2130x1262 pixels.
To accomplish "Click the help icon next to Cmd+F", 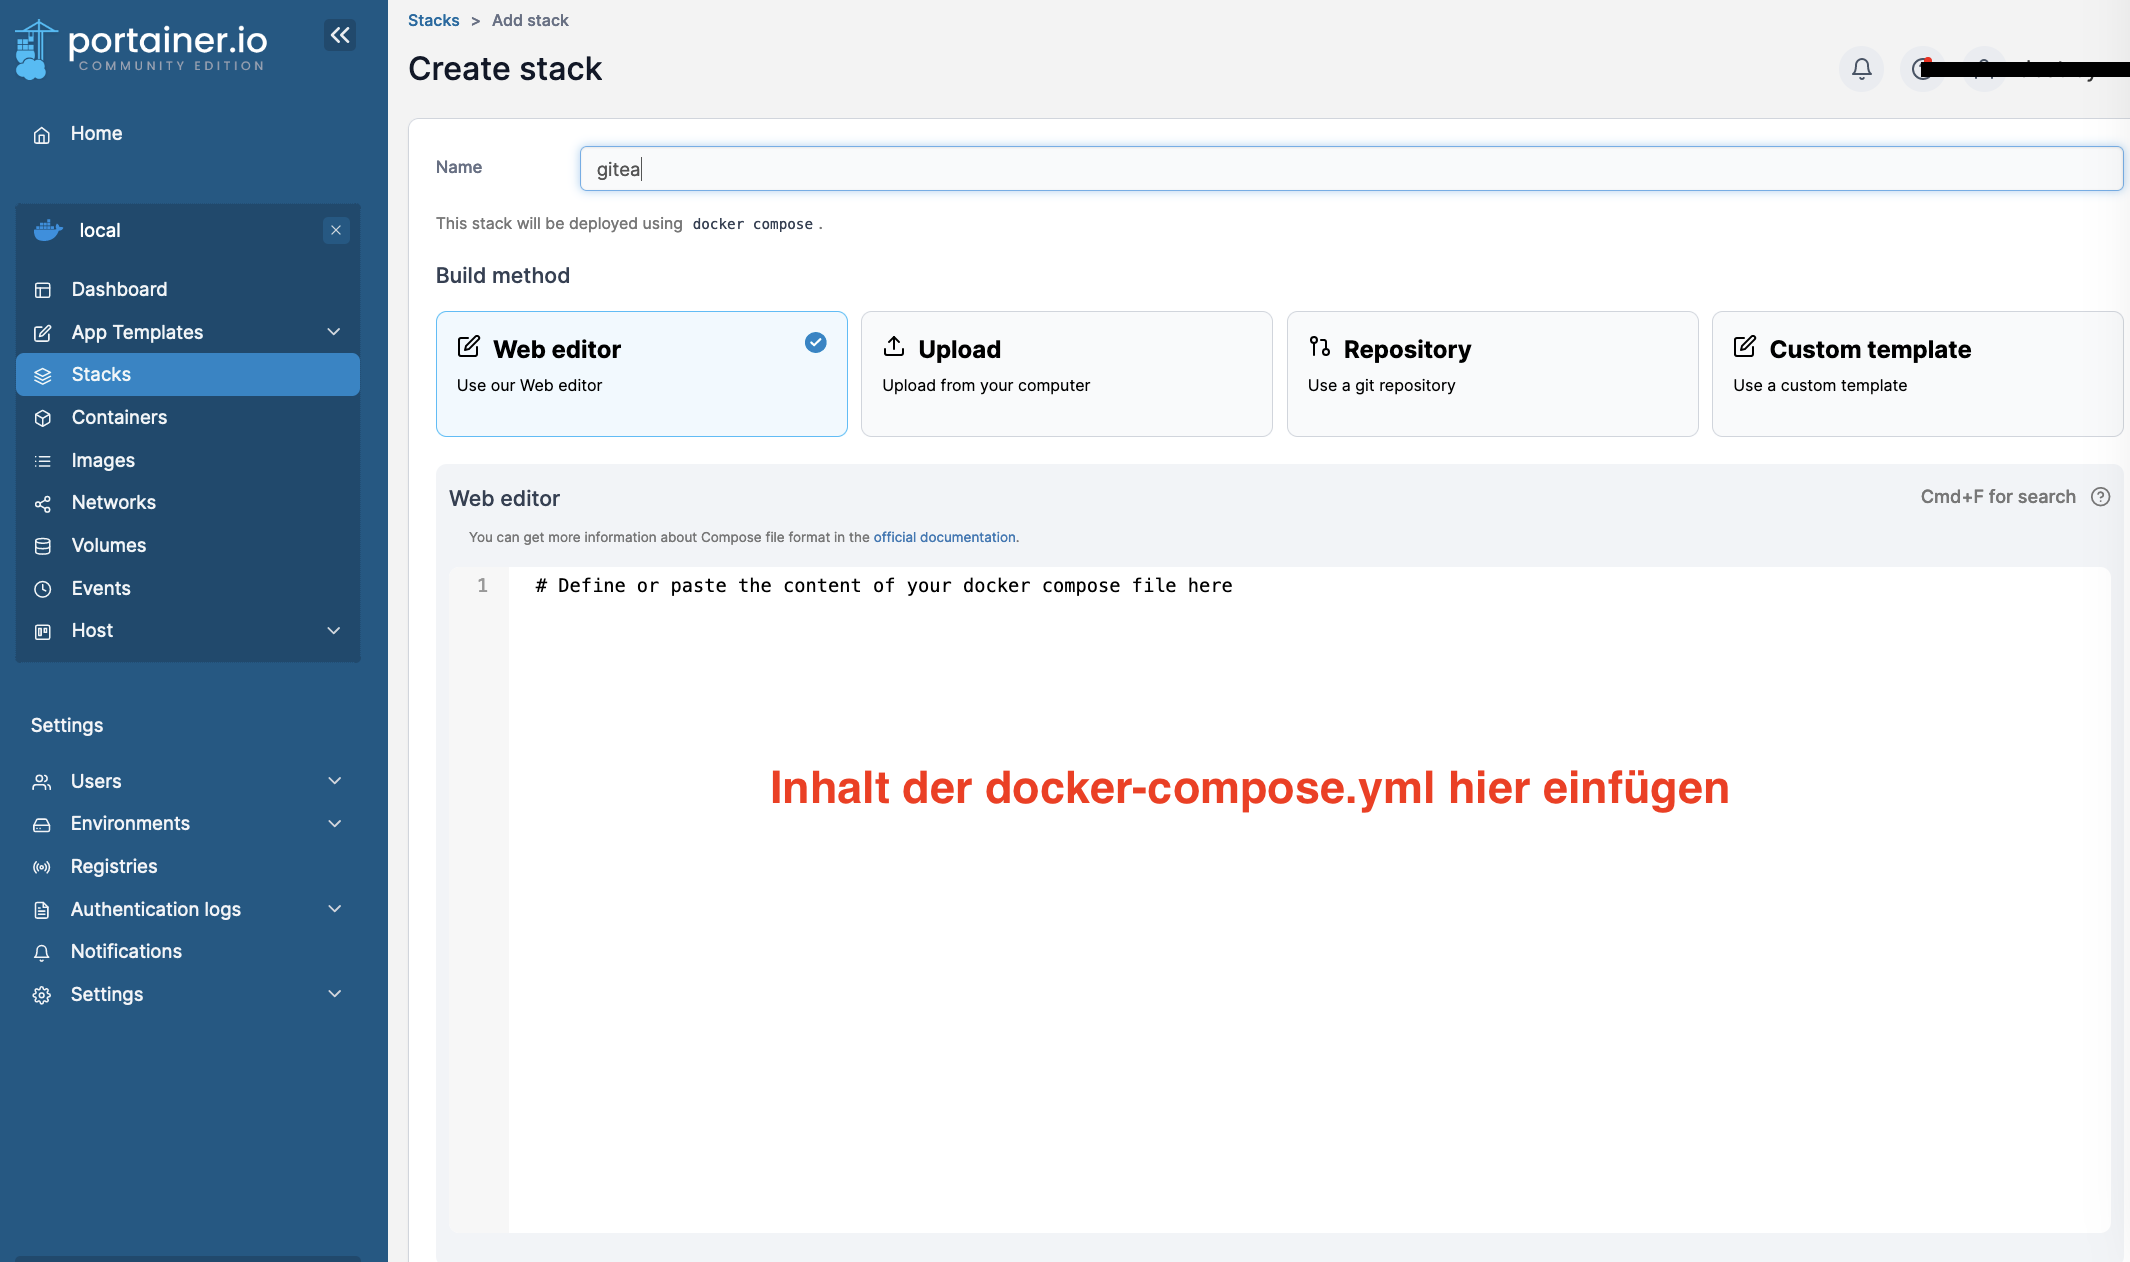I will coord(2101,497).
